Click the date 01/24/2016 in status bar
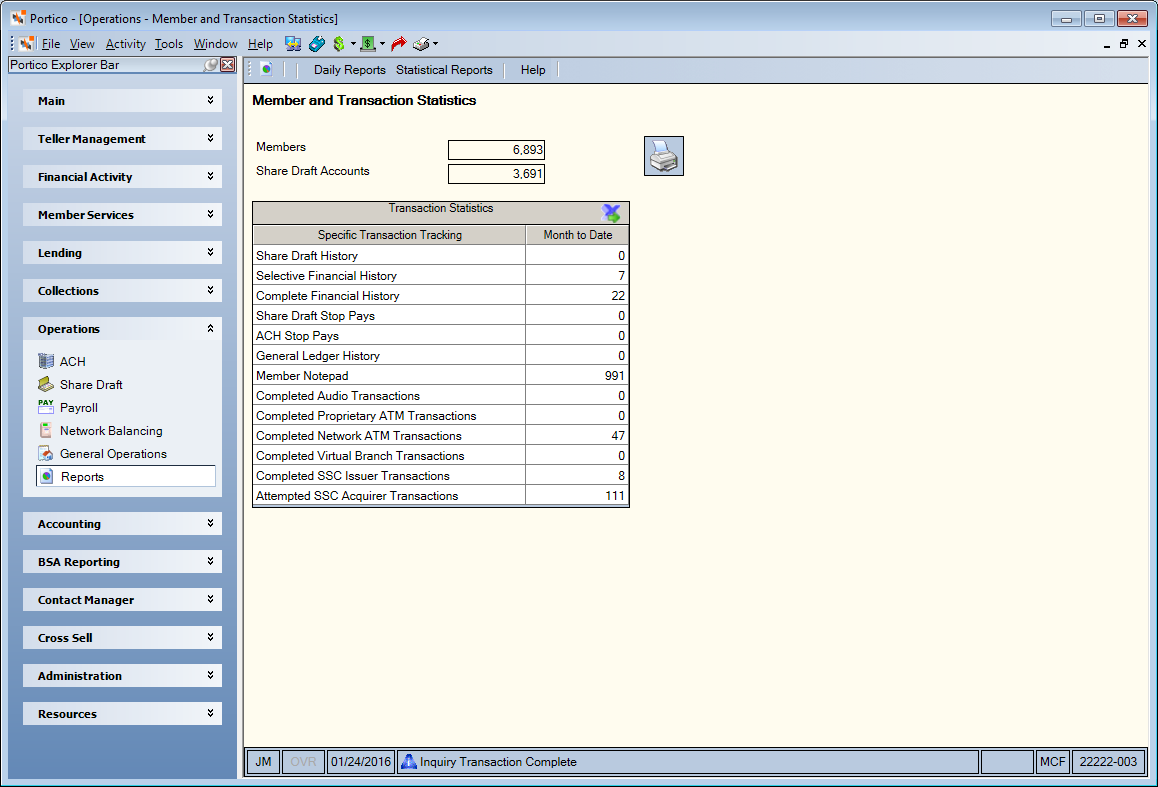 click(360, 762)
